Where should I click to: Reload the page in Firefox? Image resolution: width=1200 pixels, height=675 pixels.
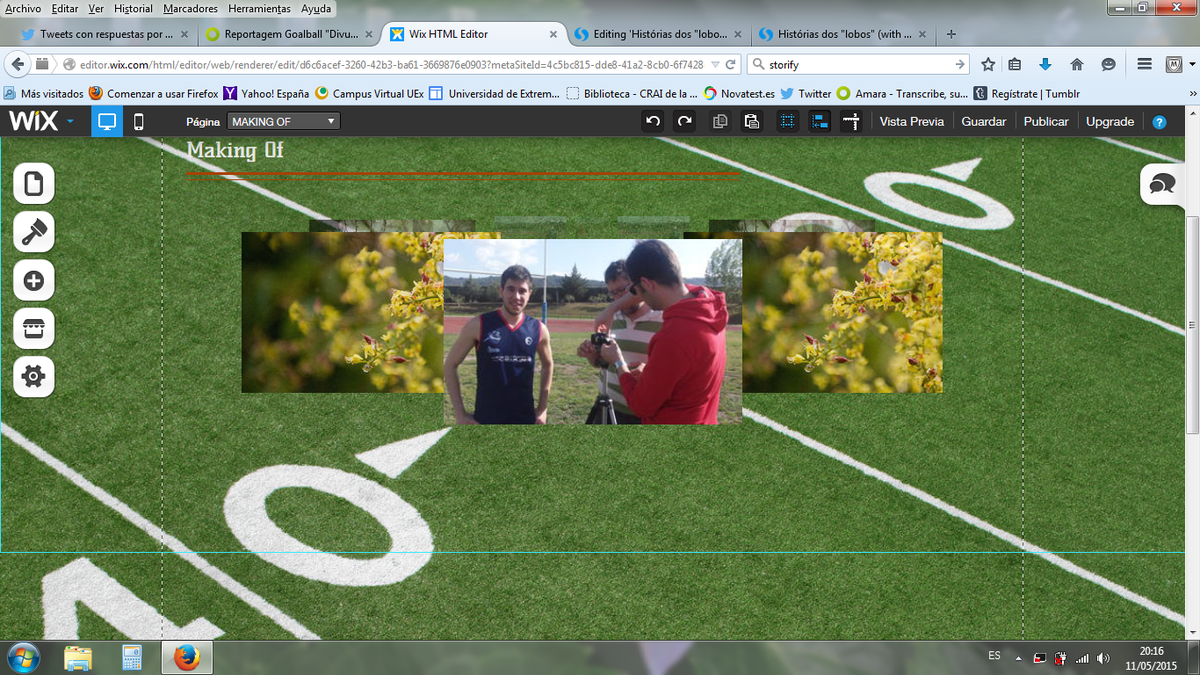pos(731,64)
